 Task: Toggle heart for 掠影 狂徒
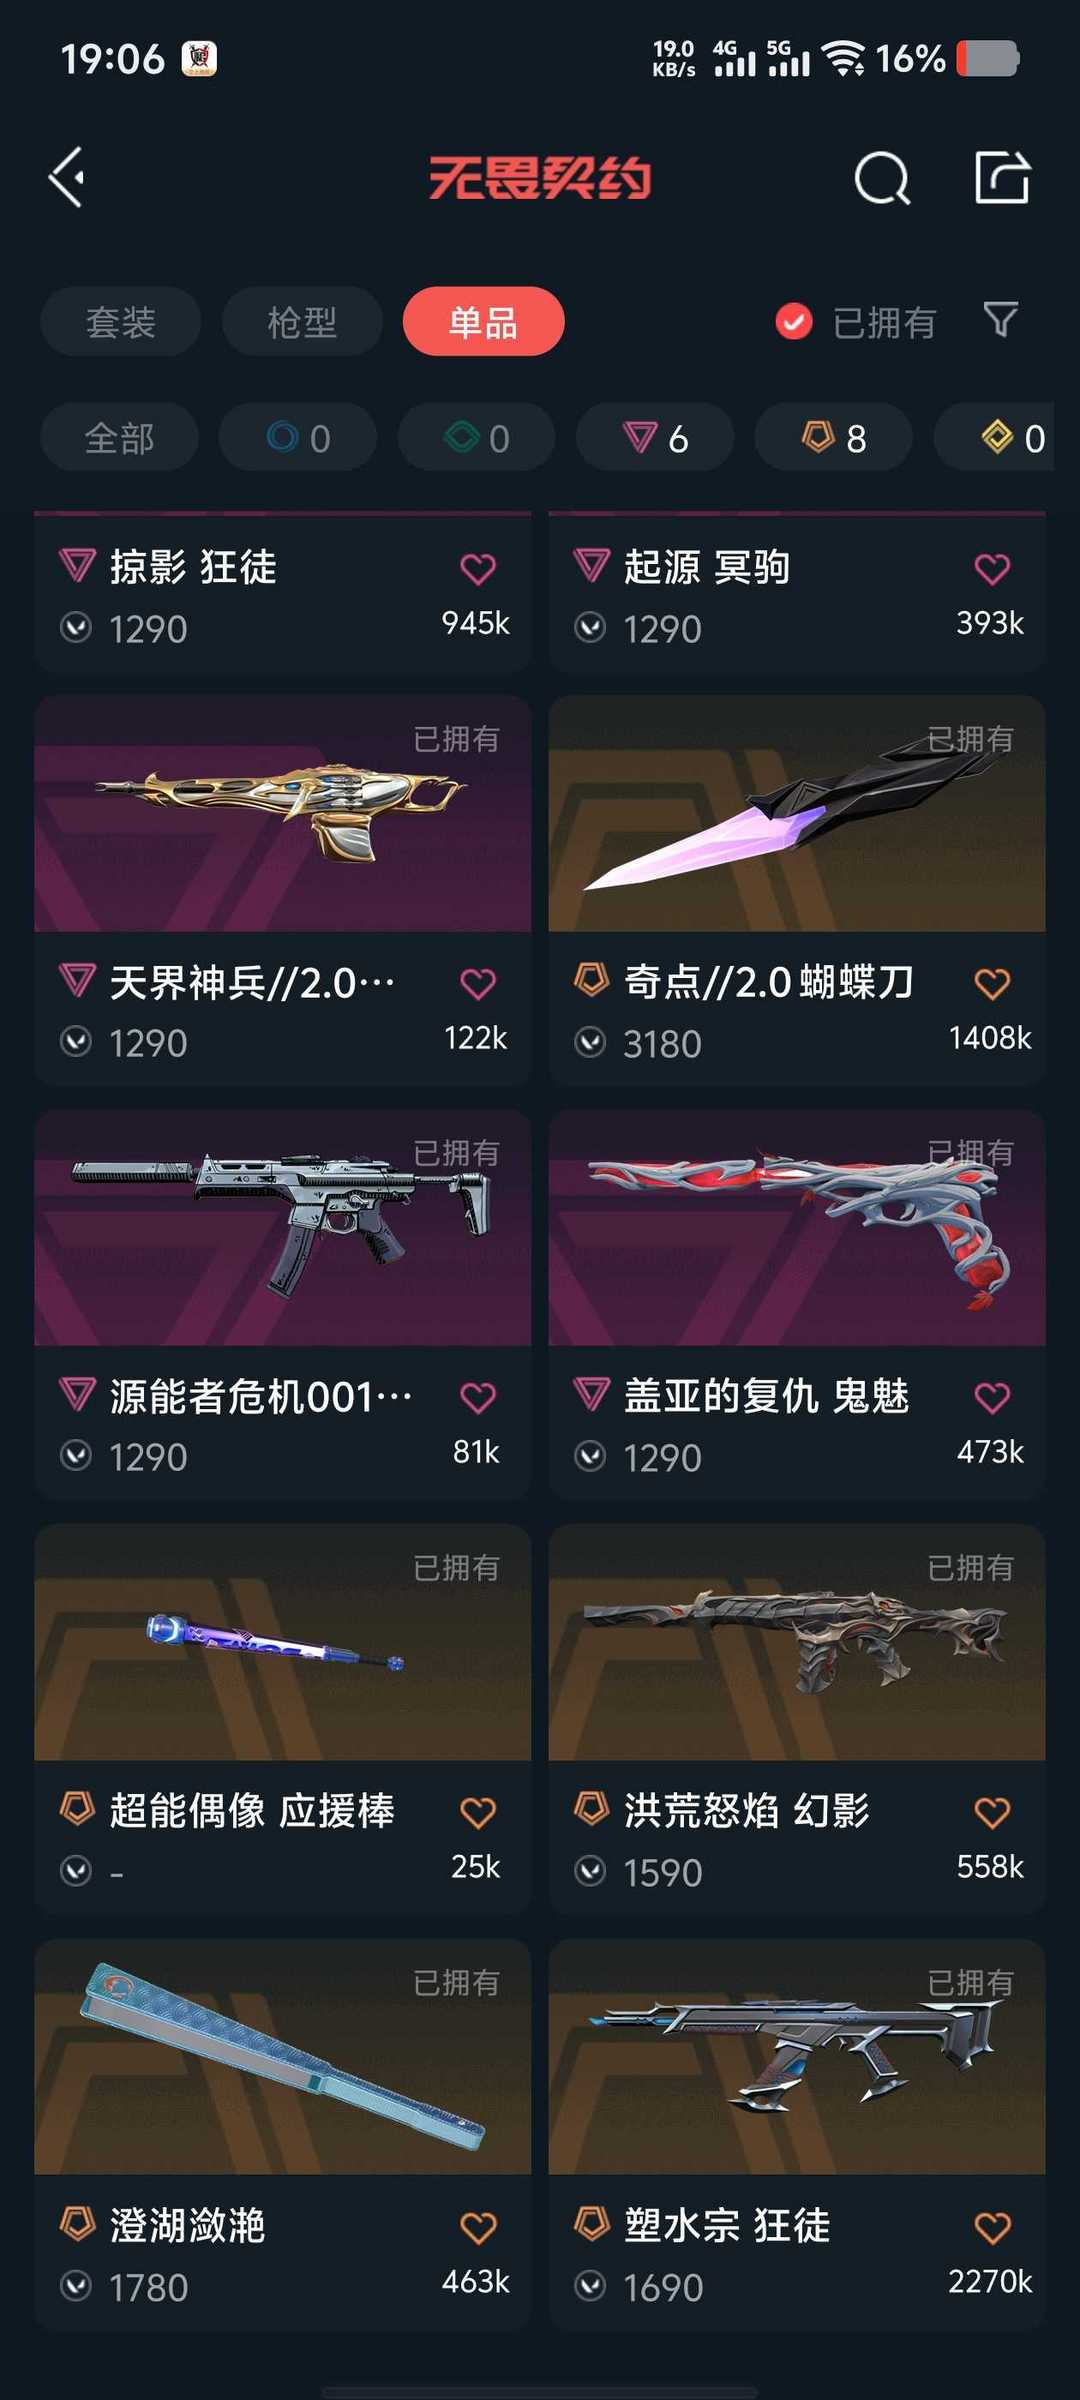(x=478, y=569)
